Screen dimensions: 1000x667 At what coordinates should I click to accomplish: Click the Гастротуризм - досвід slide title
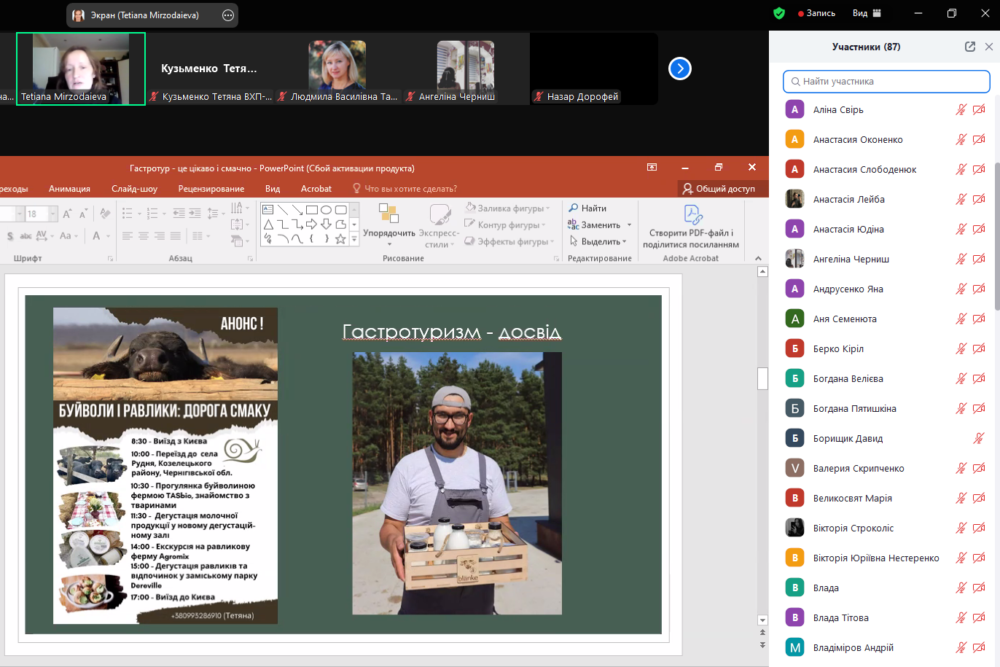(x=452, y=332)
